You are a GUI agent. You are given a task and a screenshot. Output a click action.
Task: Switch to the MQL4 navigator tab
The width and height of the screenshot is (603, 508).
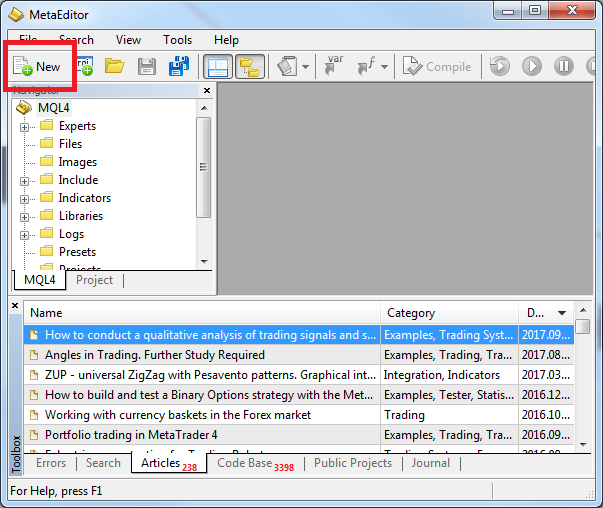pyautogui.click(x=40, y=280)
